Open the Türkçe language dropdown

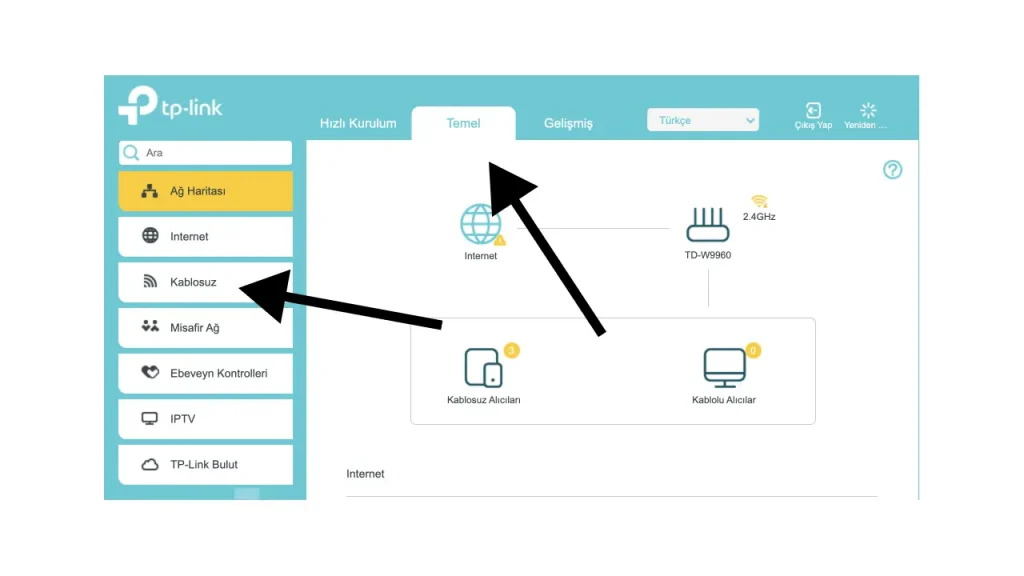pyautogui.click(x=703, y=120)
